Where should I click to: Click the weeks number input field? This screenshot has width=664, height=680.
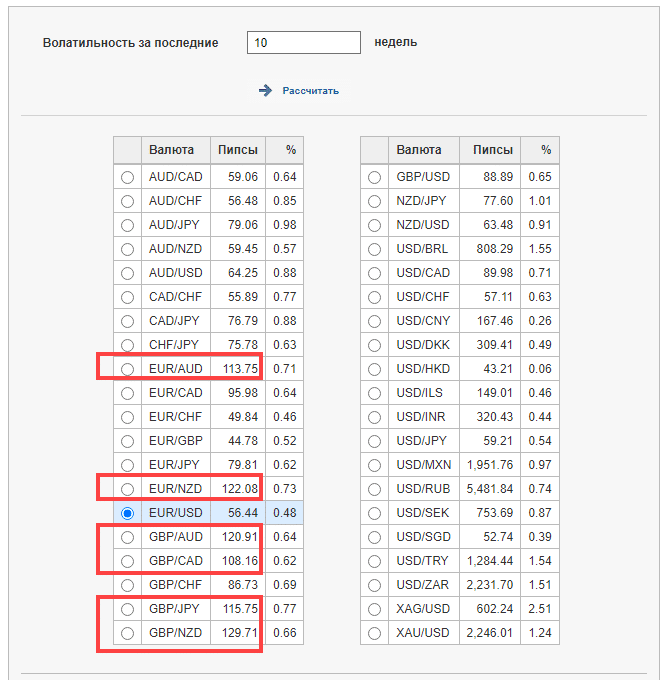(303, 43)
